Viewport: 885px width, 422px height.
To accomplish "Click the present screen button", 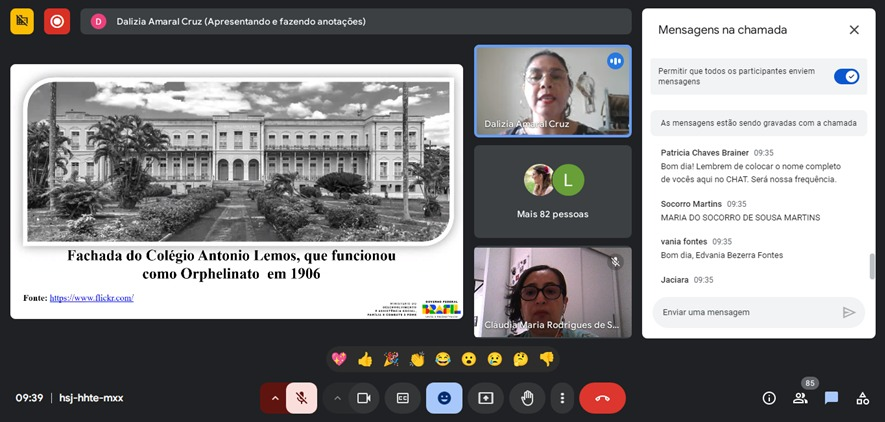I will coord(485,398).
